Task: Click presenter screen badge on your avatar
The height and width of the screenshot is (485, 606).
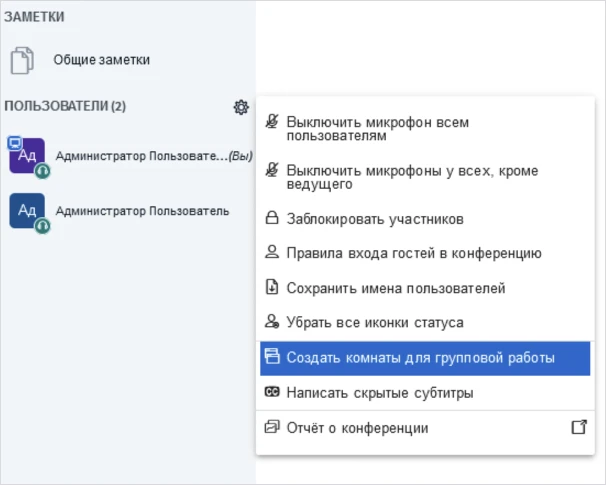Action: [15, 143]
